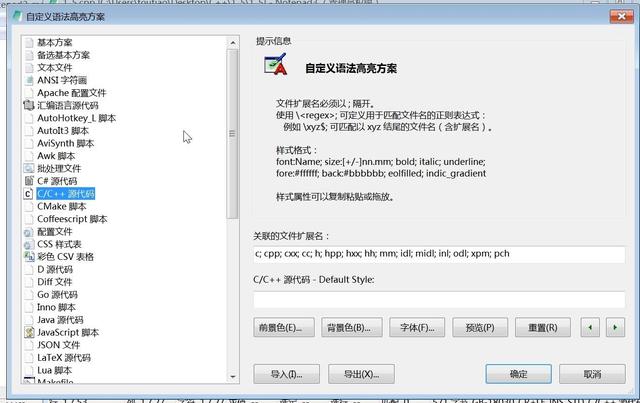This screenshot has height=403, width=640.
Task: Select the Go 源代码 scheme
Action: pyautogui.click(x=57, y=294)
